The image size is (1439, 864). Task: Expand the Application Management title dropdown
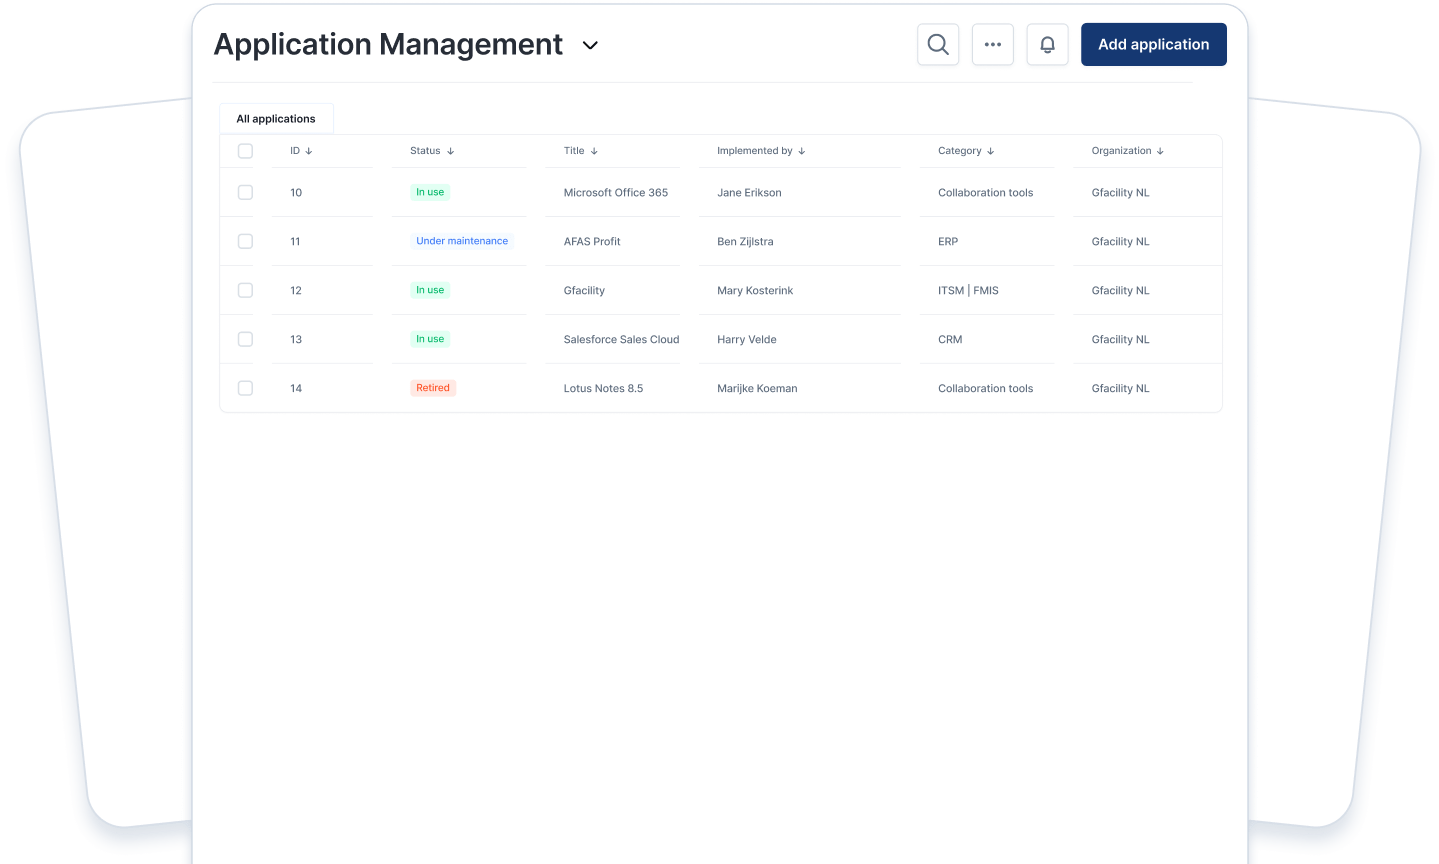pos(590,46)
